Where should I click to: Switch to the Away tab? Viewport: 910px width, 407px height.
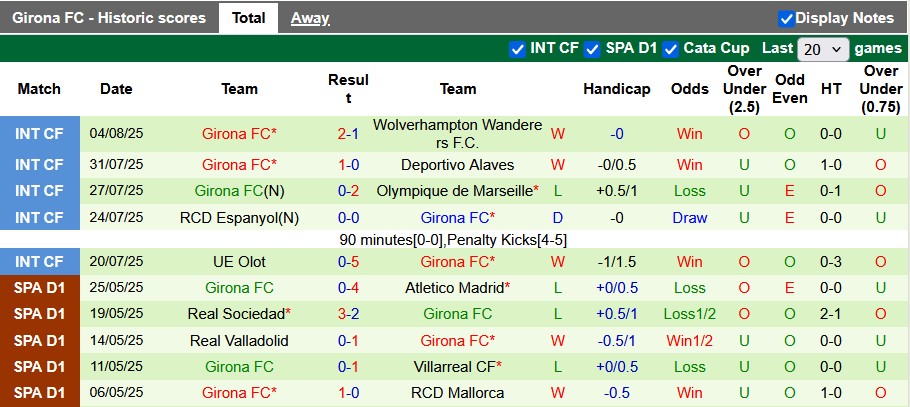pos(310,18)
